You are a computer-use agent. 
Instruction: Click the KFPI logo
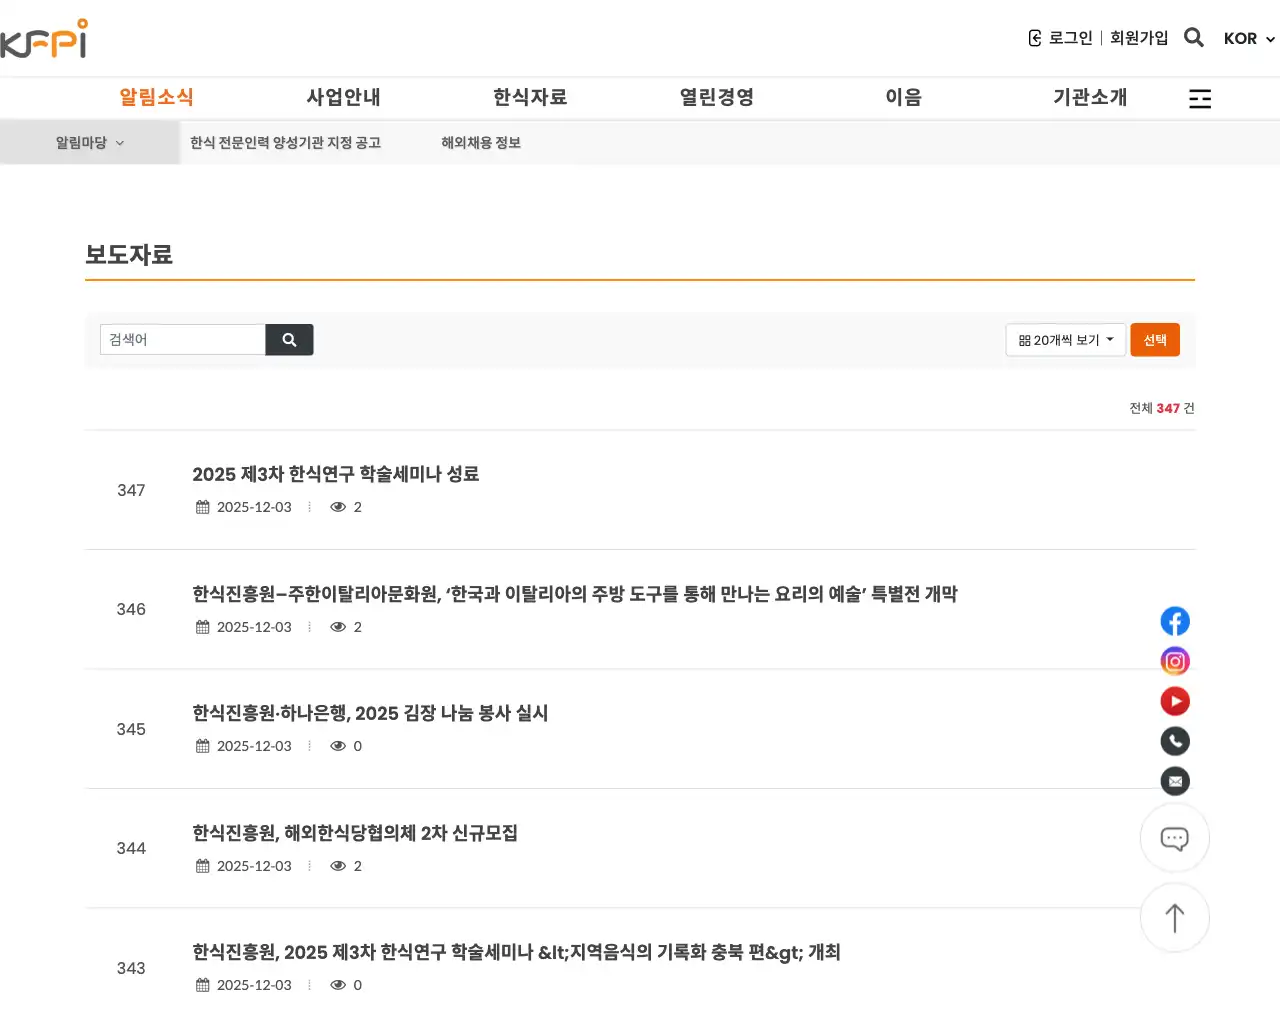coord(45,38)
